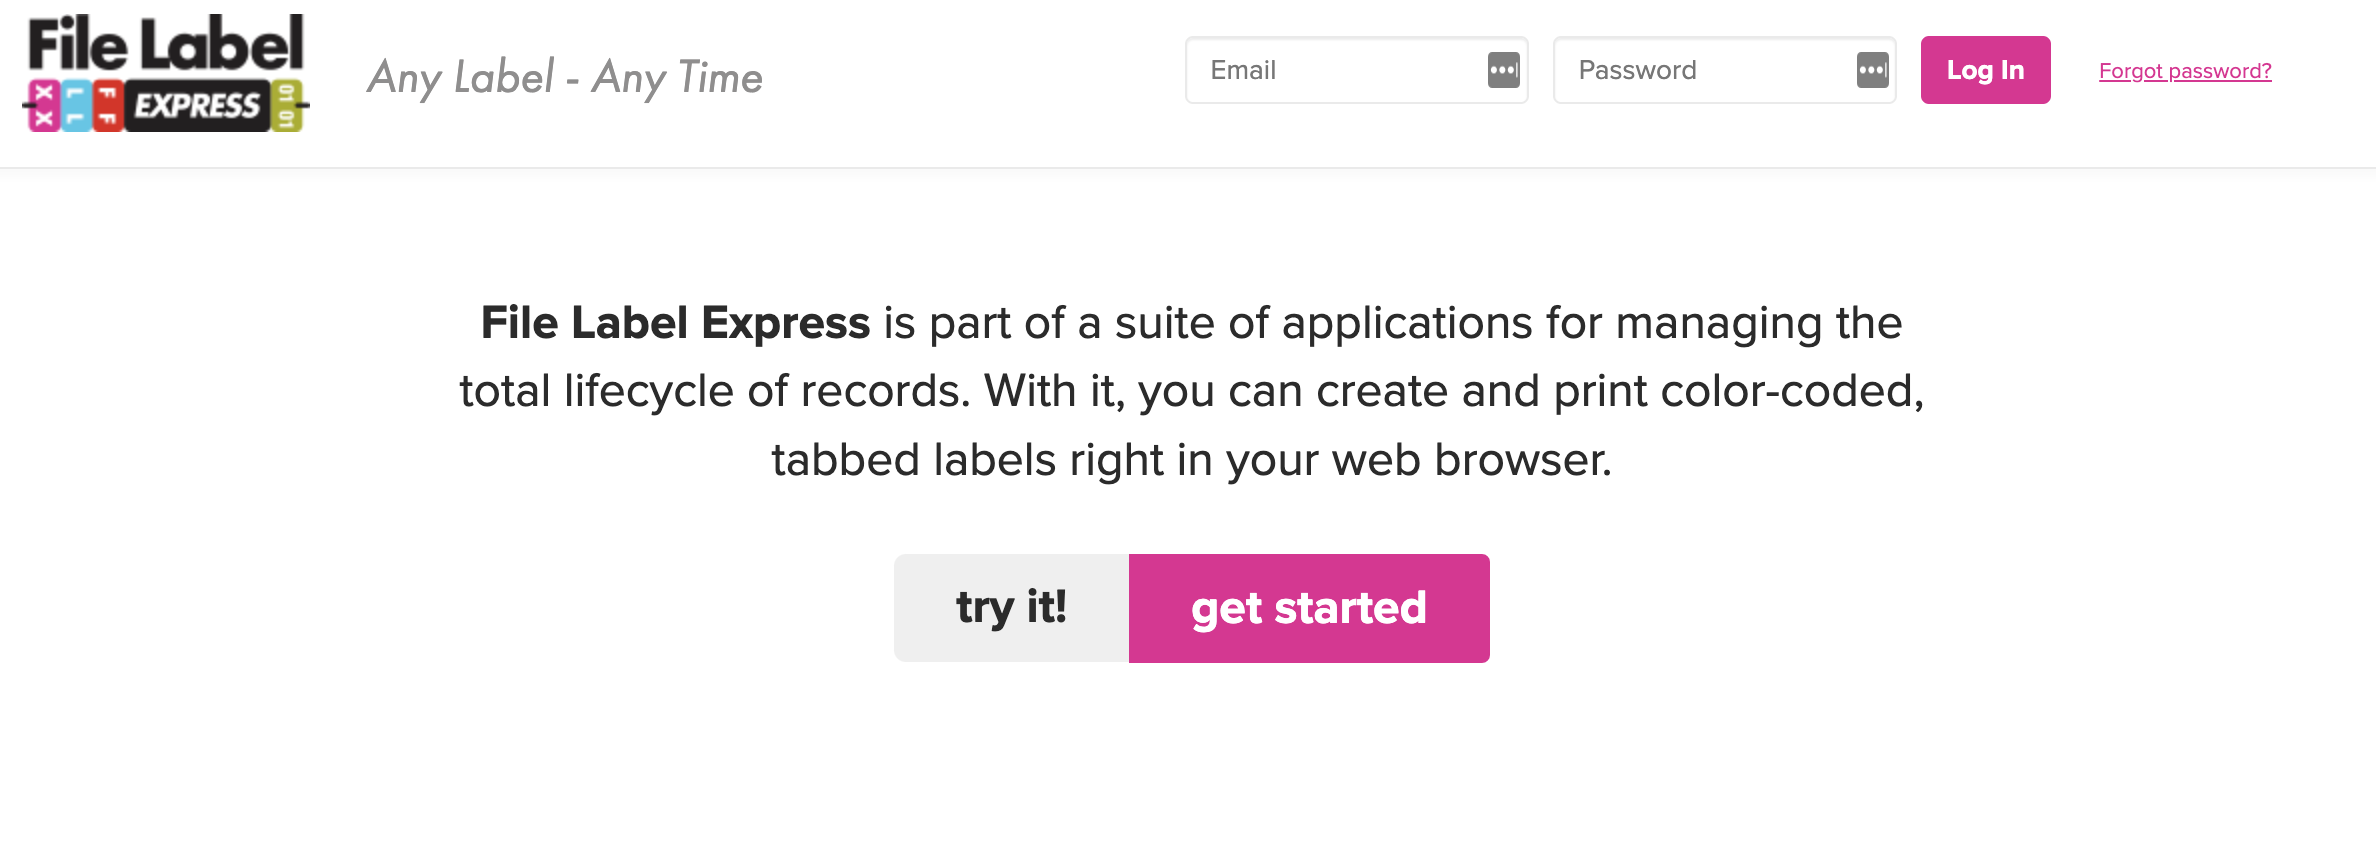Click the pink X label in the logo

coord(44,106)
